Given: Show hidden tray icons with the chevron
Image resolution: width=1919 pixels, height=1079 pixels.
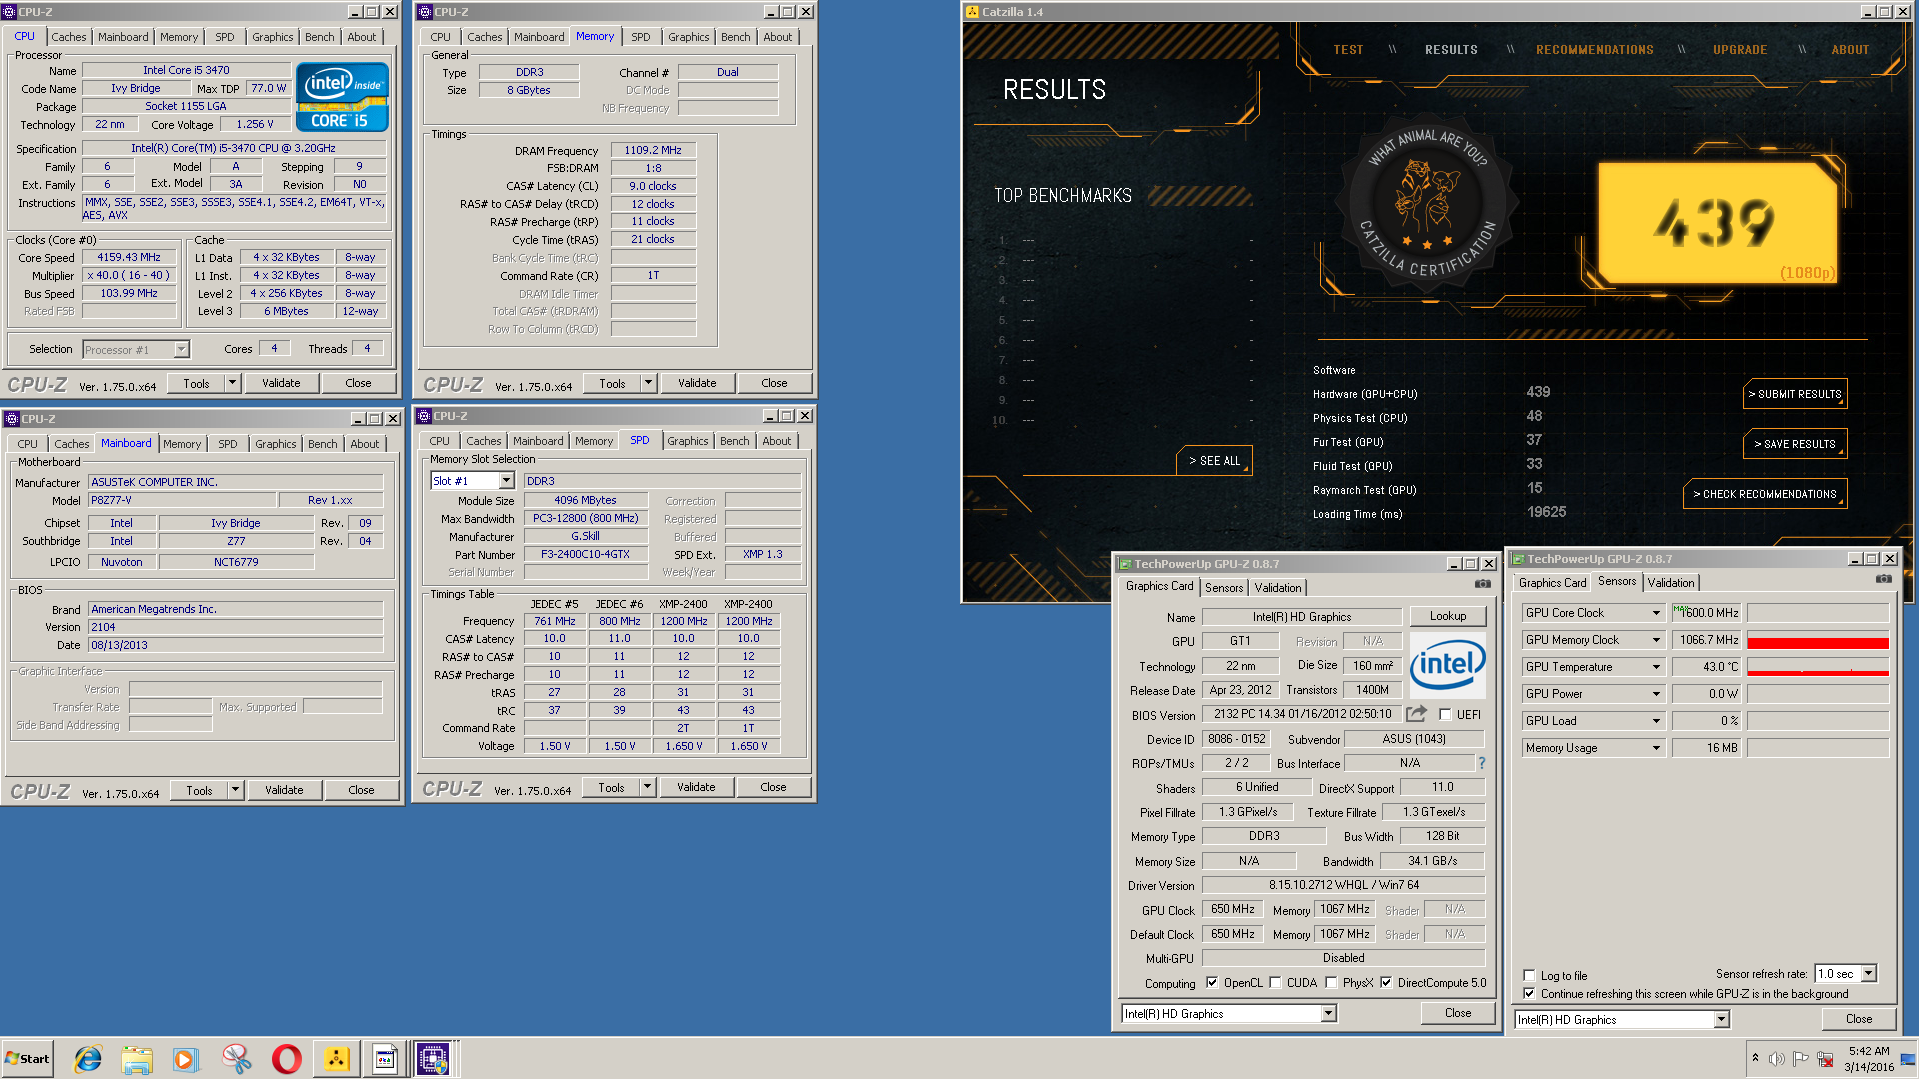Looking at the screenshot, I should pyautogui.click(x=1755, y=1058).
